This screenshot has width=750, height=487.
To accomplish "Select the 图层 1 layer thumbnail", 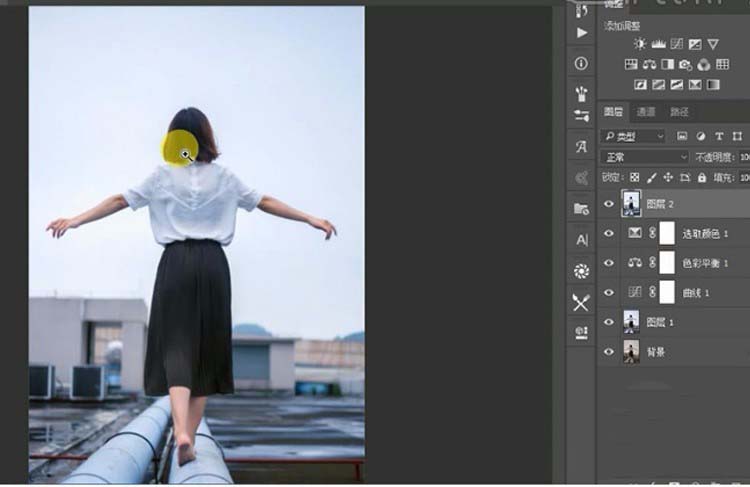I will click(x=631, y=322).
